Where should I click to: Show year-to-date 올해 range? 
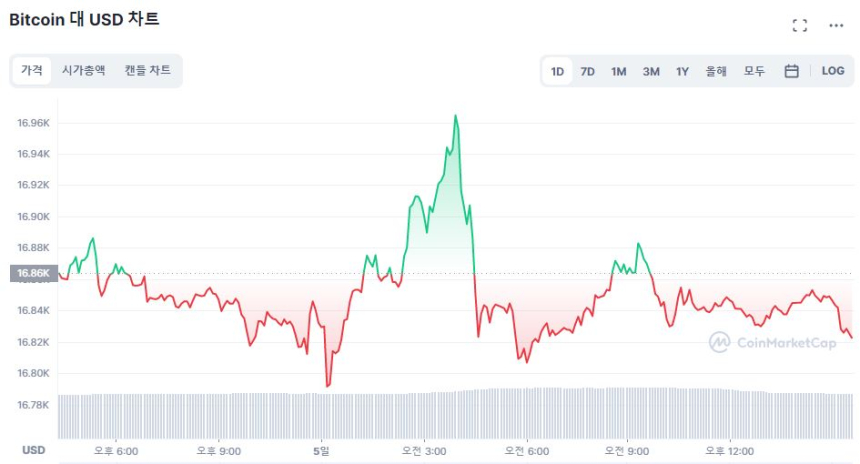716,71
